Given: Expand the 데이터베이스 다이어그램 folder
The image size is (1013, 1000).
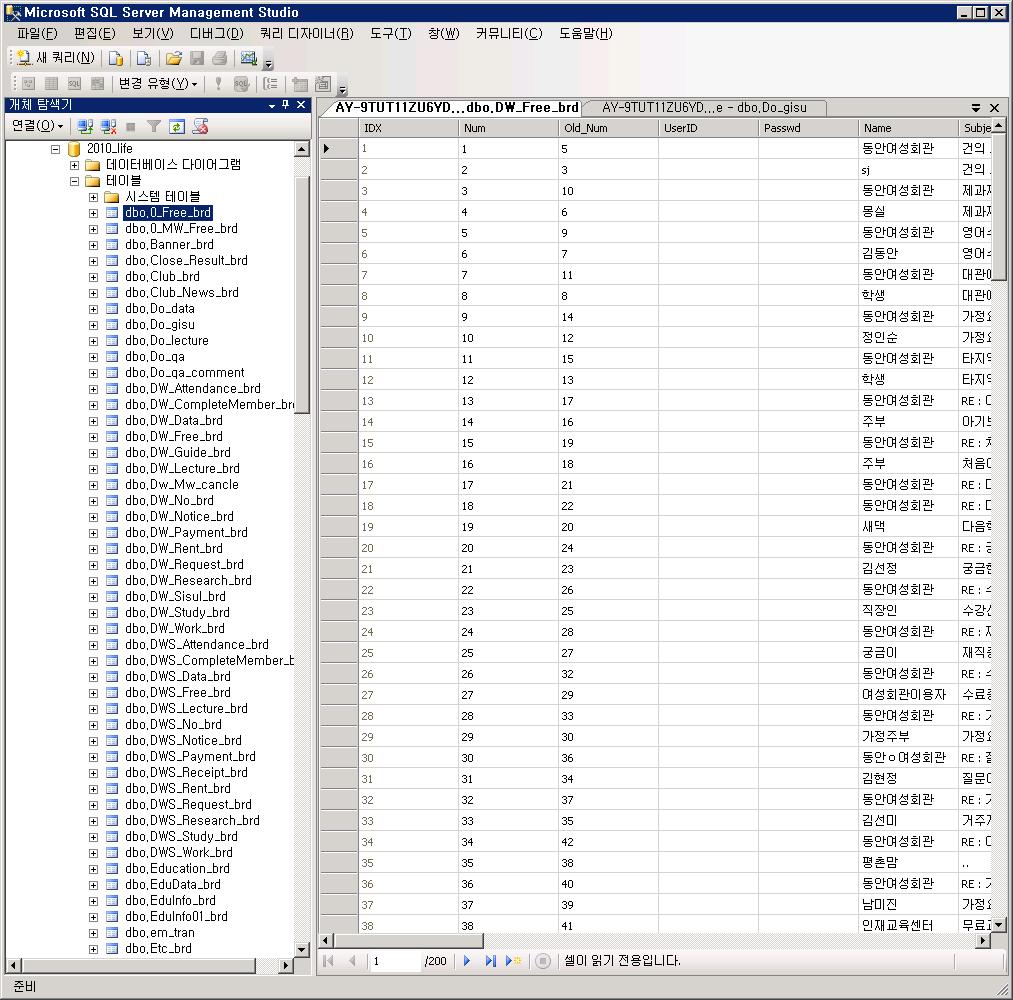Looking at the screenshot, I should click(x=74, y=165).
